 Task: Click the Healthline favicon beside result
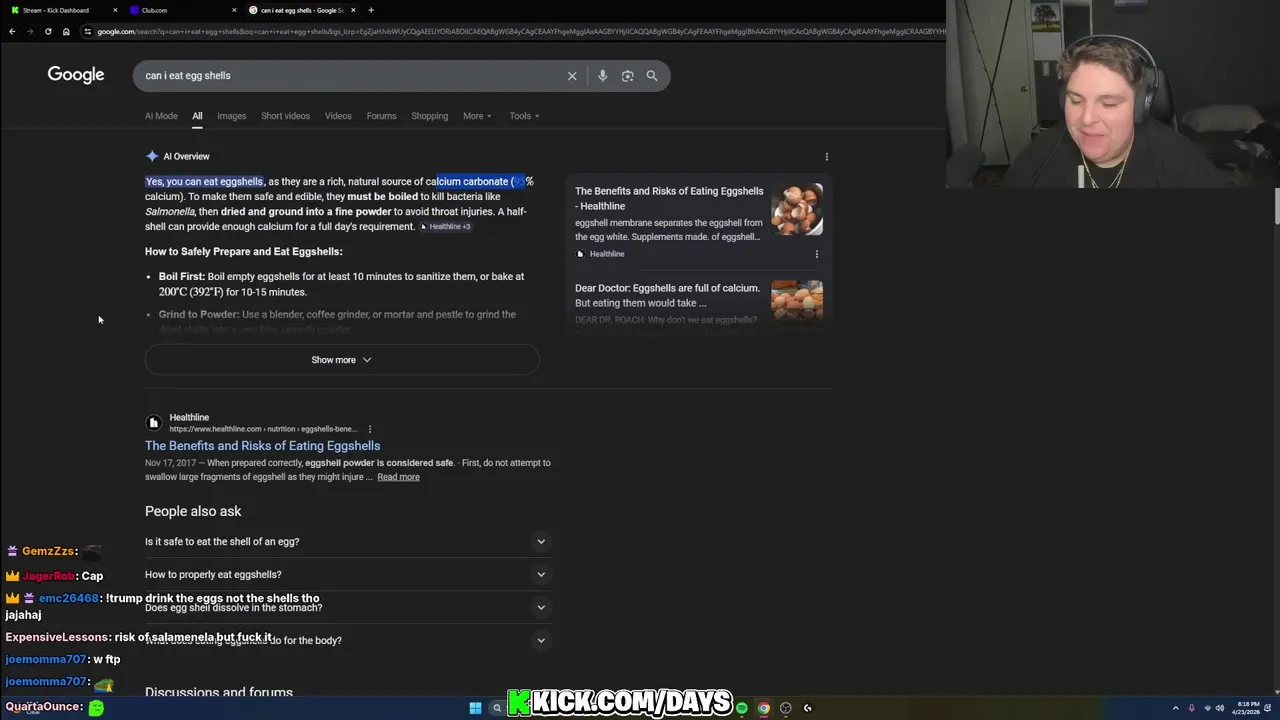[154, 423]
